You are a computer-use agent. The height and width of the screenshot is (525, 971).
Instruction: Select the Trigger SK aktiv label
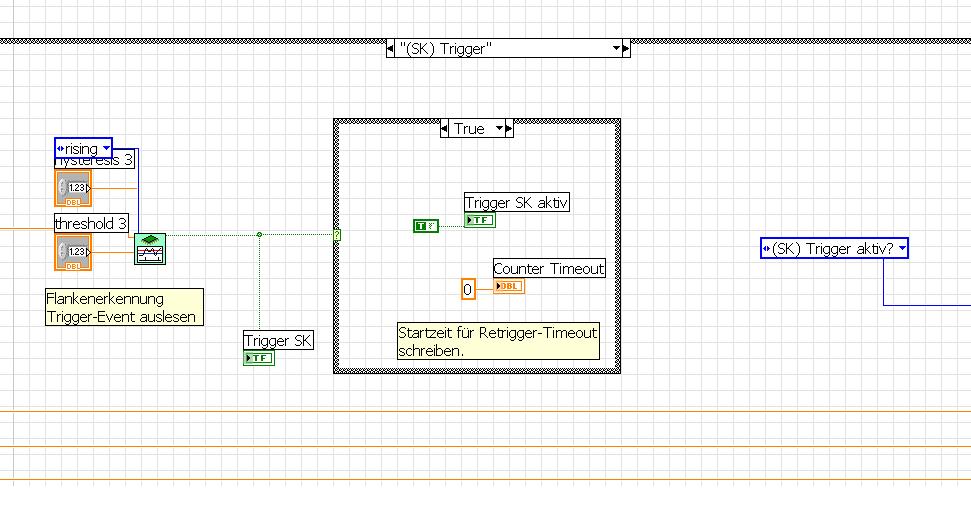(x=517, y=202)
